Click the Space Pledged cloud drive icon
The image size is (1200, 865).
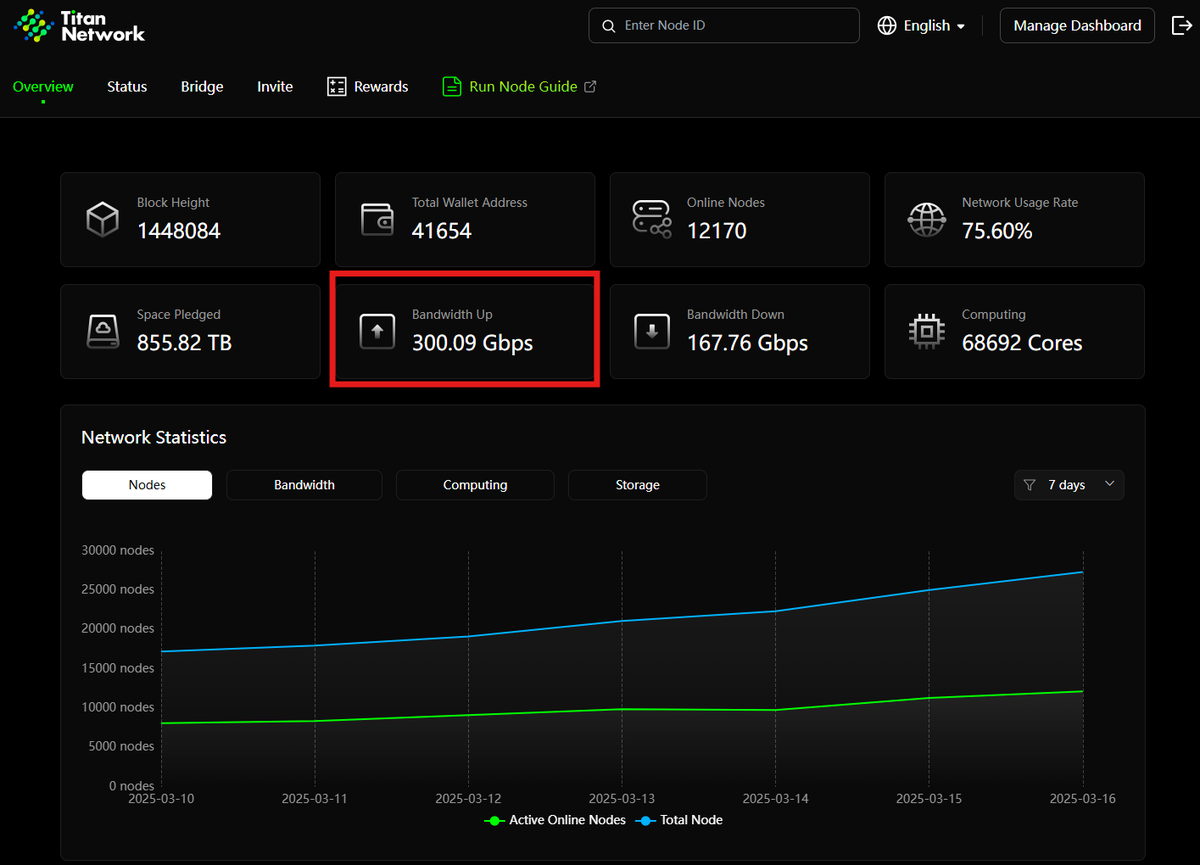pyautogui.click(x=102, y=331)
